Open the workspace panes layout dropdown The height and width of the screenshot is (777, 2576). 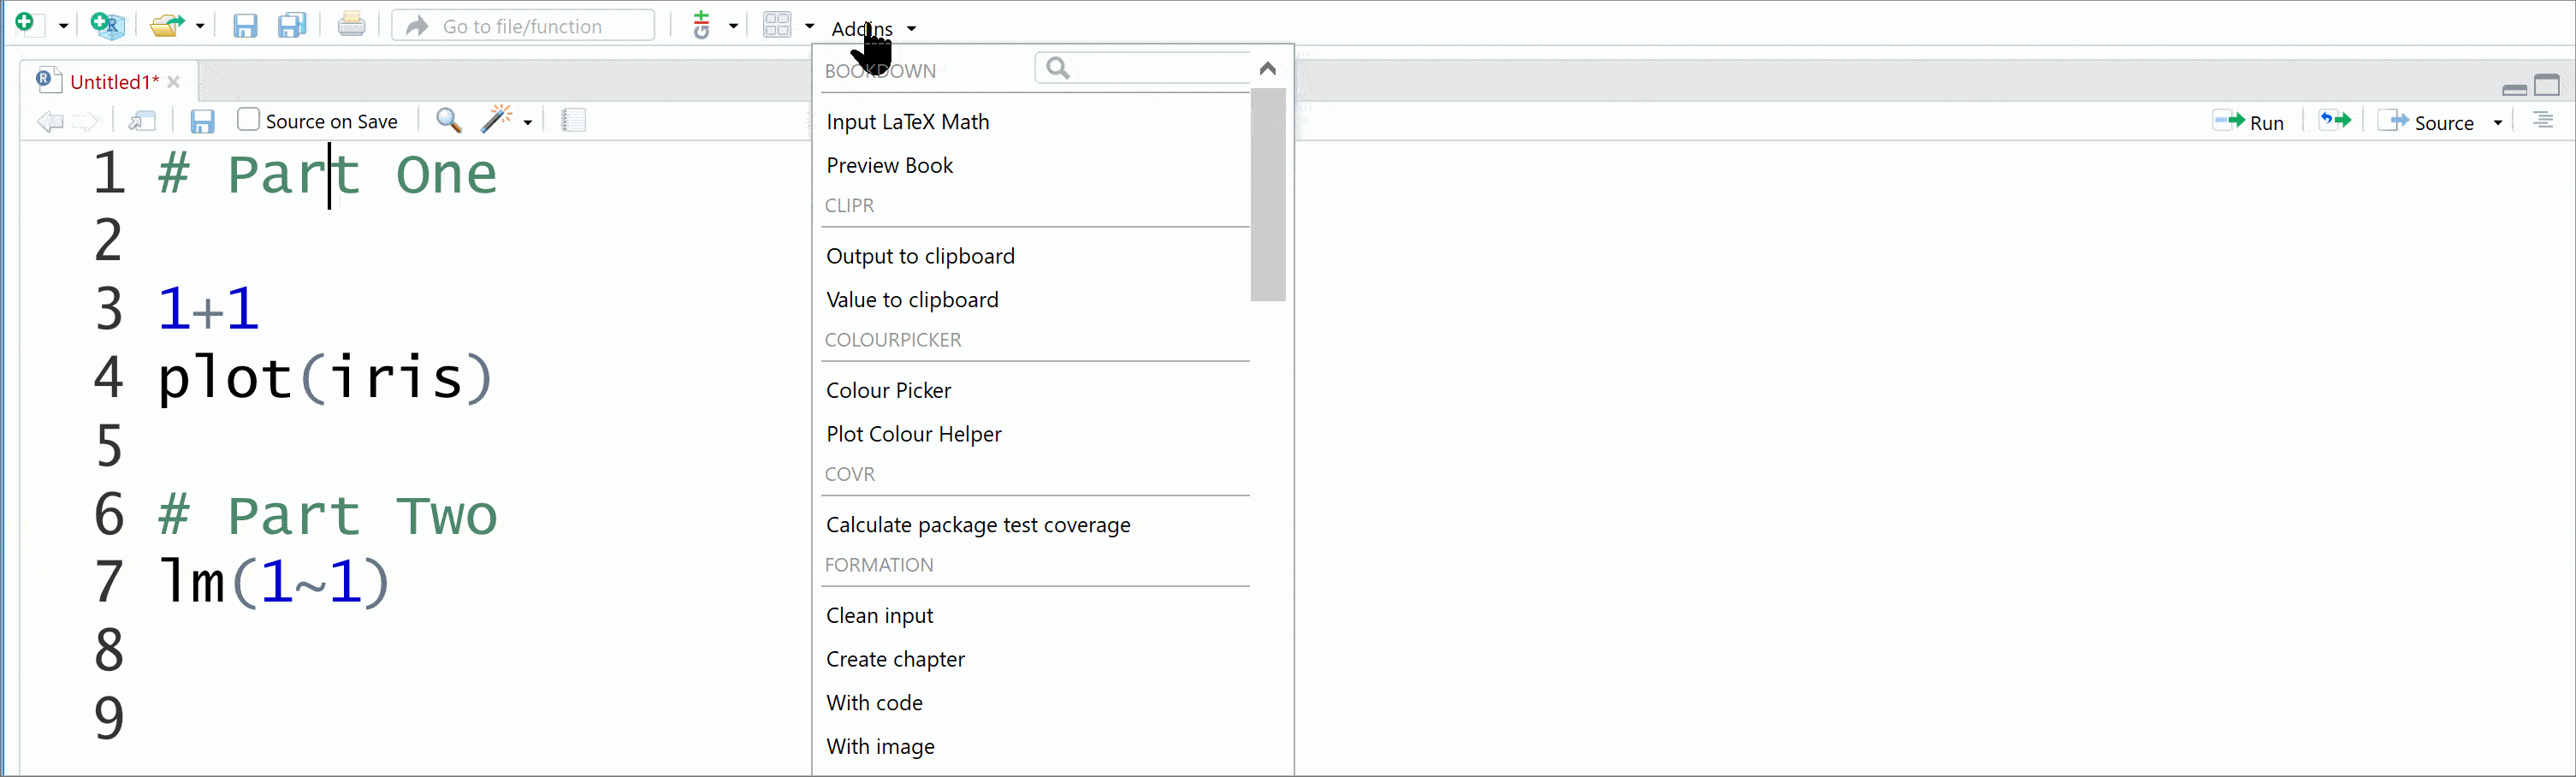tap(809, 26)
